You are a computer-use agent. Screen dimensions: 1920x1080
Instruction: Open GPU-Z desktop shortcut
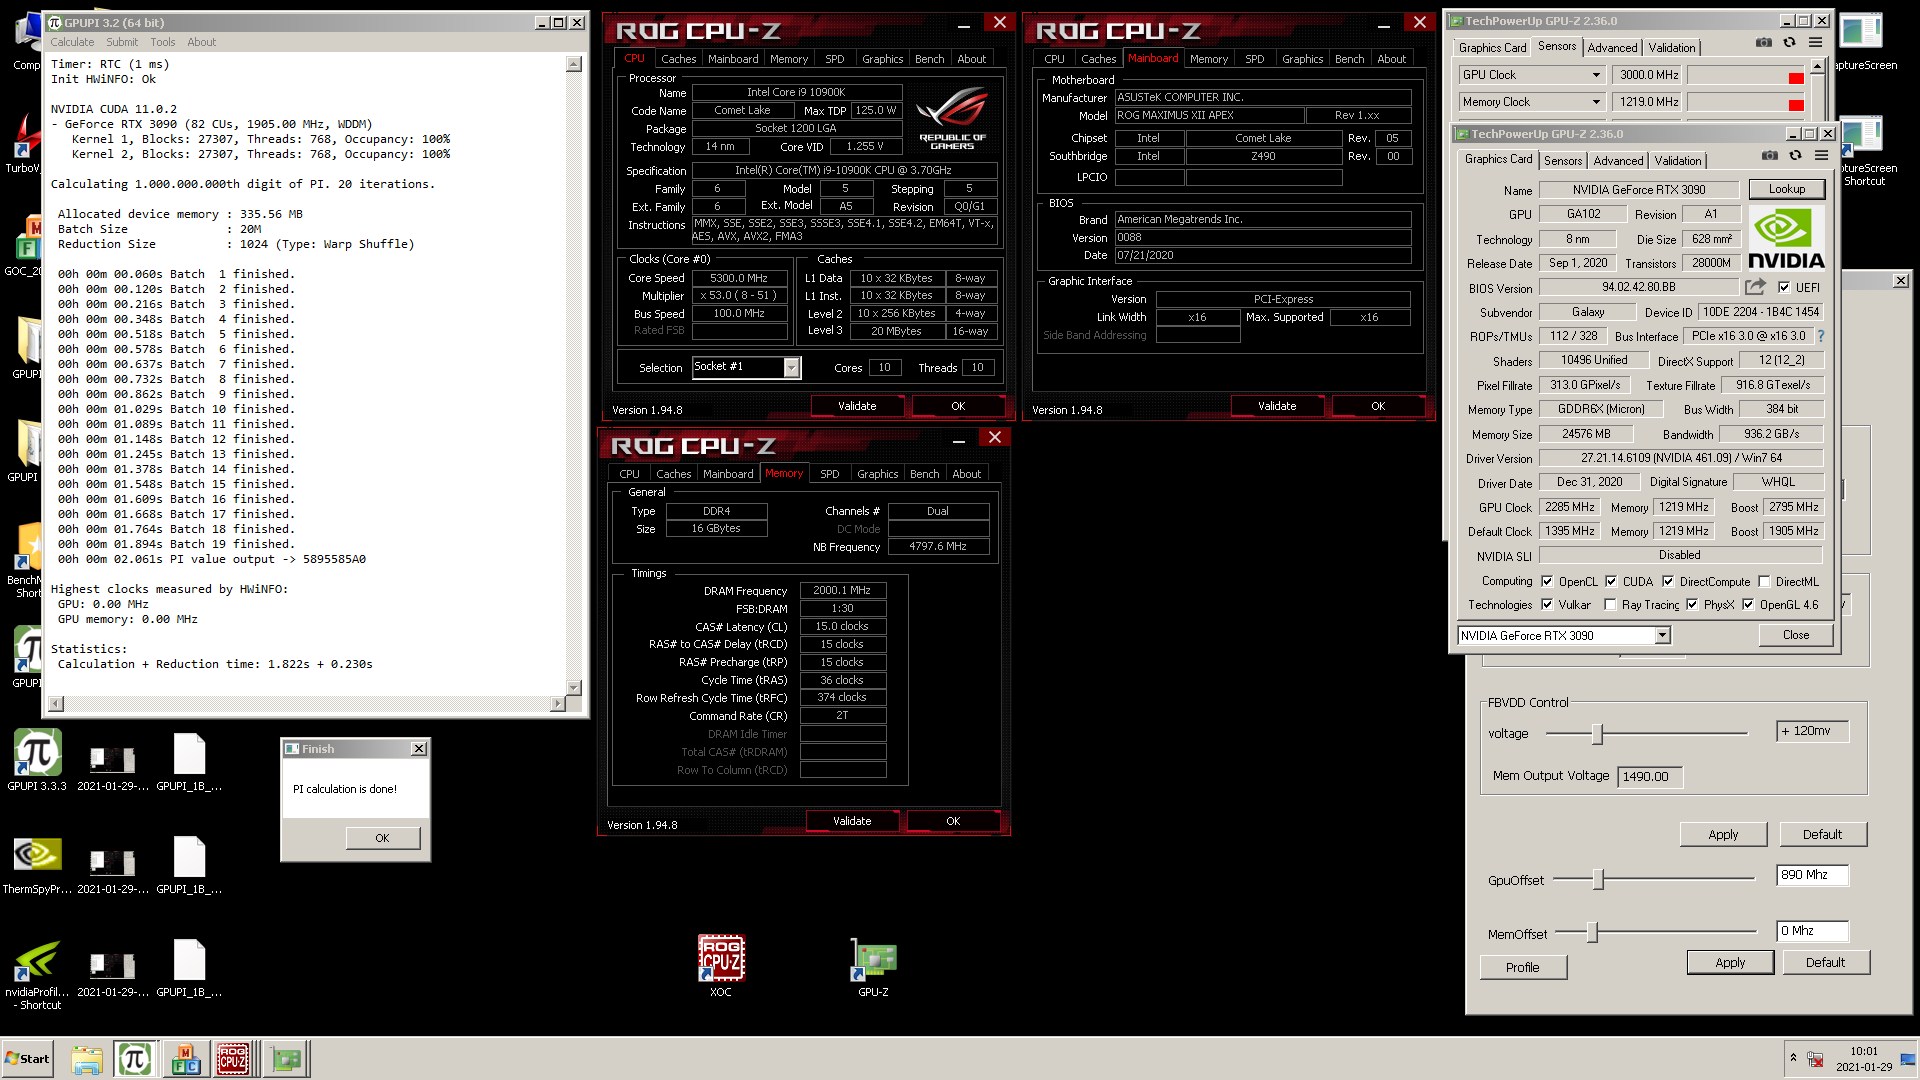point(873,965)
